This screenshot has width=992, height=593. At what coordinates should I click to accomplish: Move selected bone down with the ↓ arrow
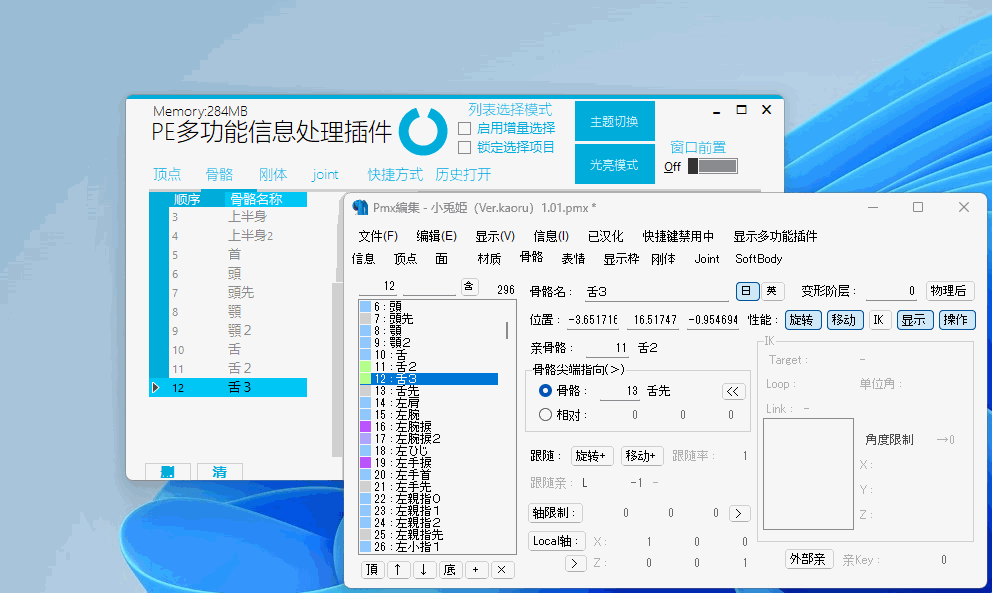click(424, 569)
